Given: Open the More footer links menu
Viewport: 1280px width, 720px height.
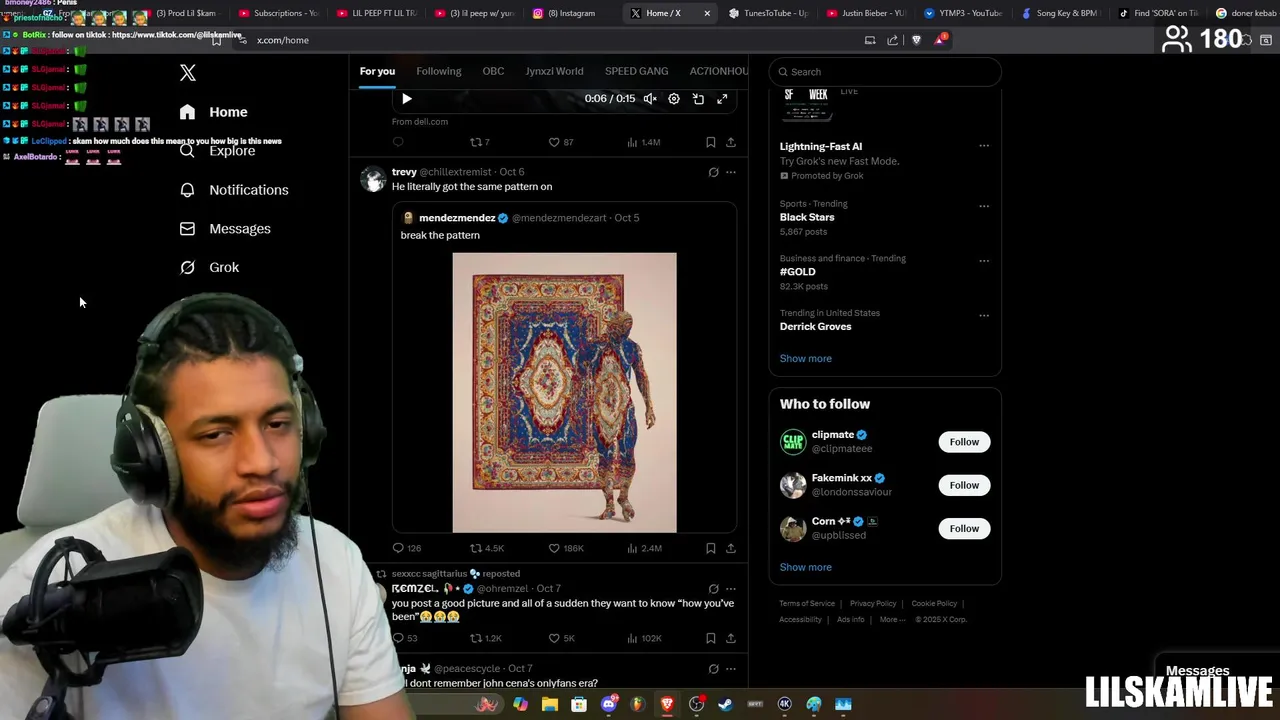Looking at the screenshot, I should point(890,620).
